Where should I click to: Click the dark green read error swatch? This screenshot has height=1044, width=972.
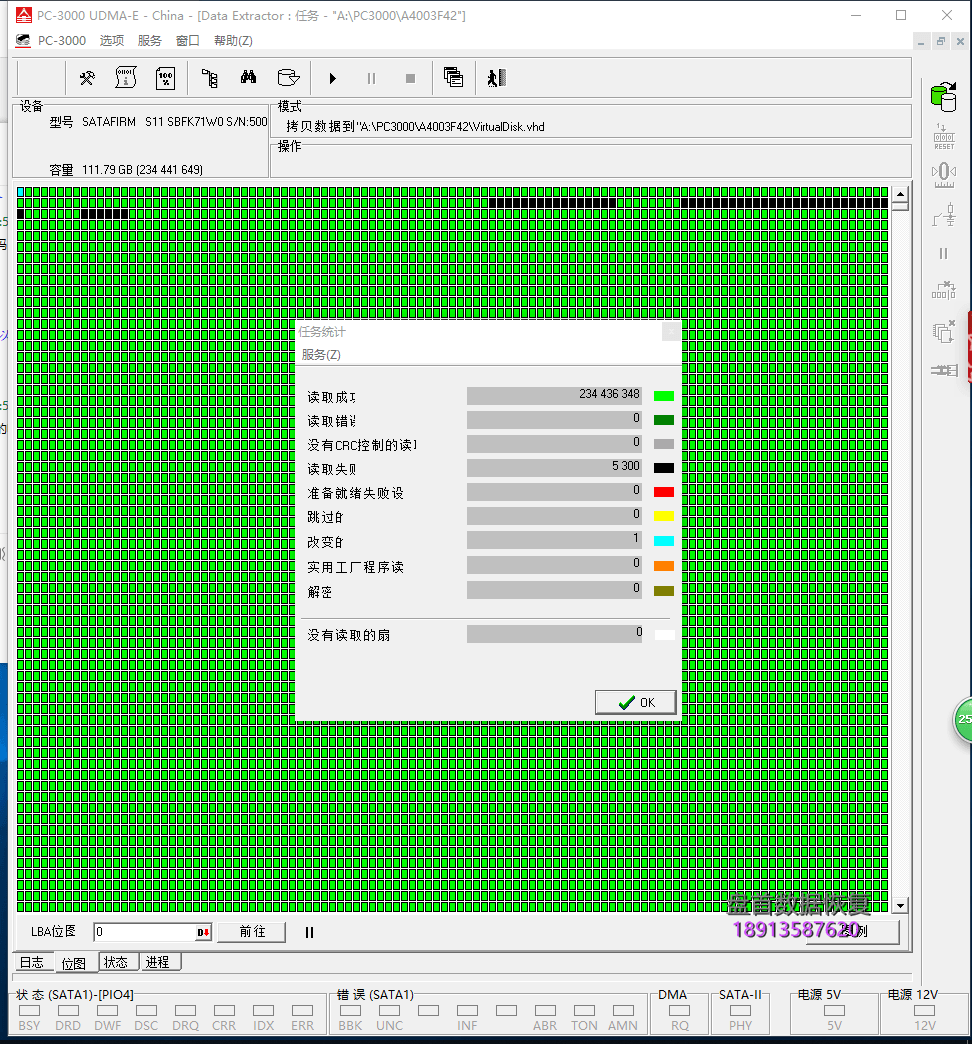(664, 420)
